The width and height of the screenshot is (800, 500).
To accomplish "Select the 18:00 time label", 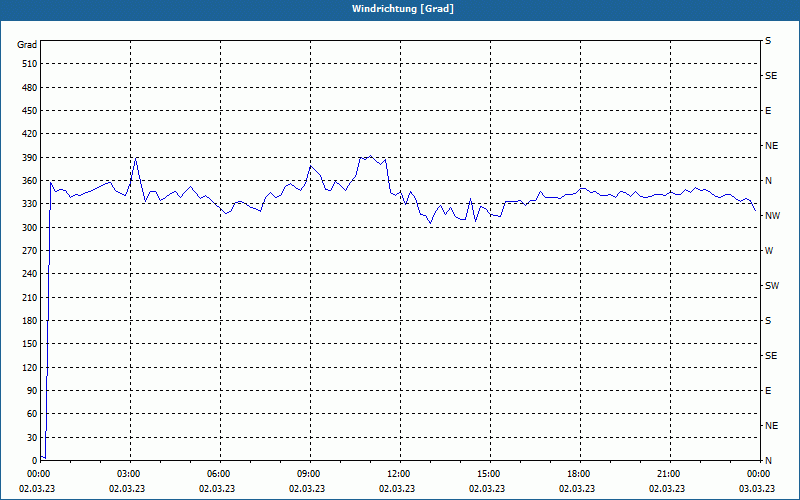I will click(x=578, y=474).
